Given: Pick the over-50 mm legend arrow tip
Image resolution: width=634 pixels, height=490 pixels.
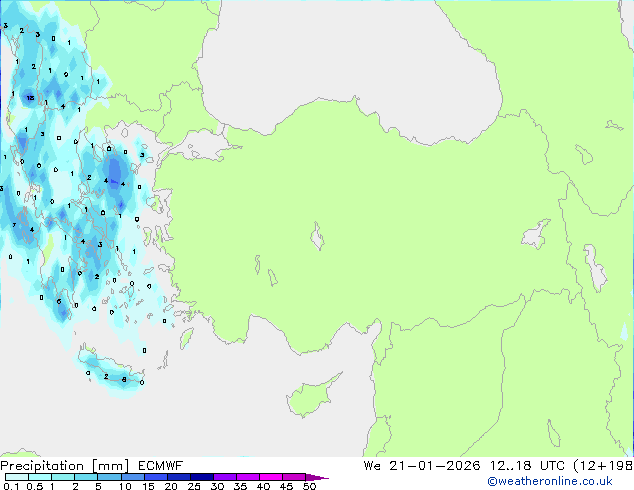Looking at the screenshot, I should click(x=317, y=477).
